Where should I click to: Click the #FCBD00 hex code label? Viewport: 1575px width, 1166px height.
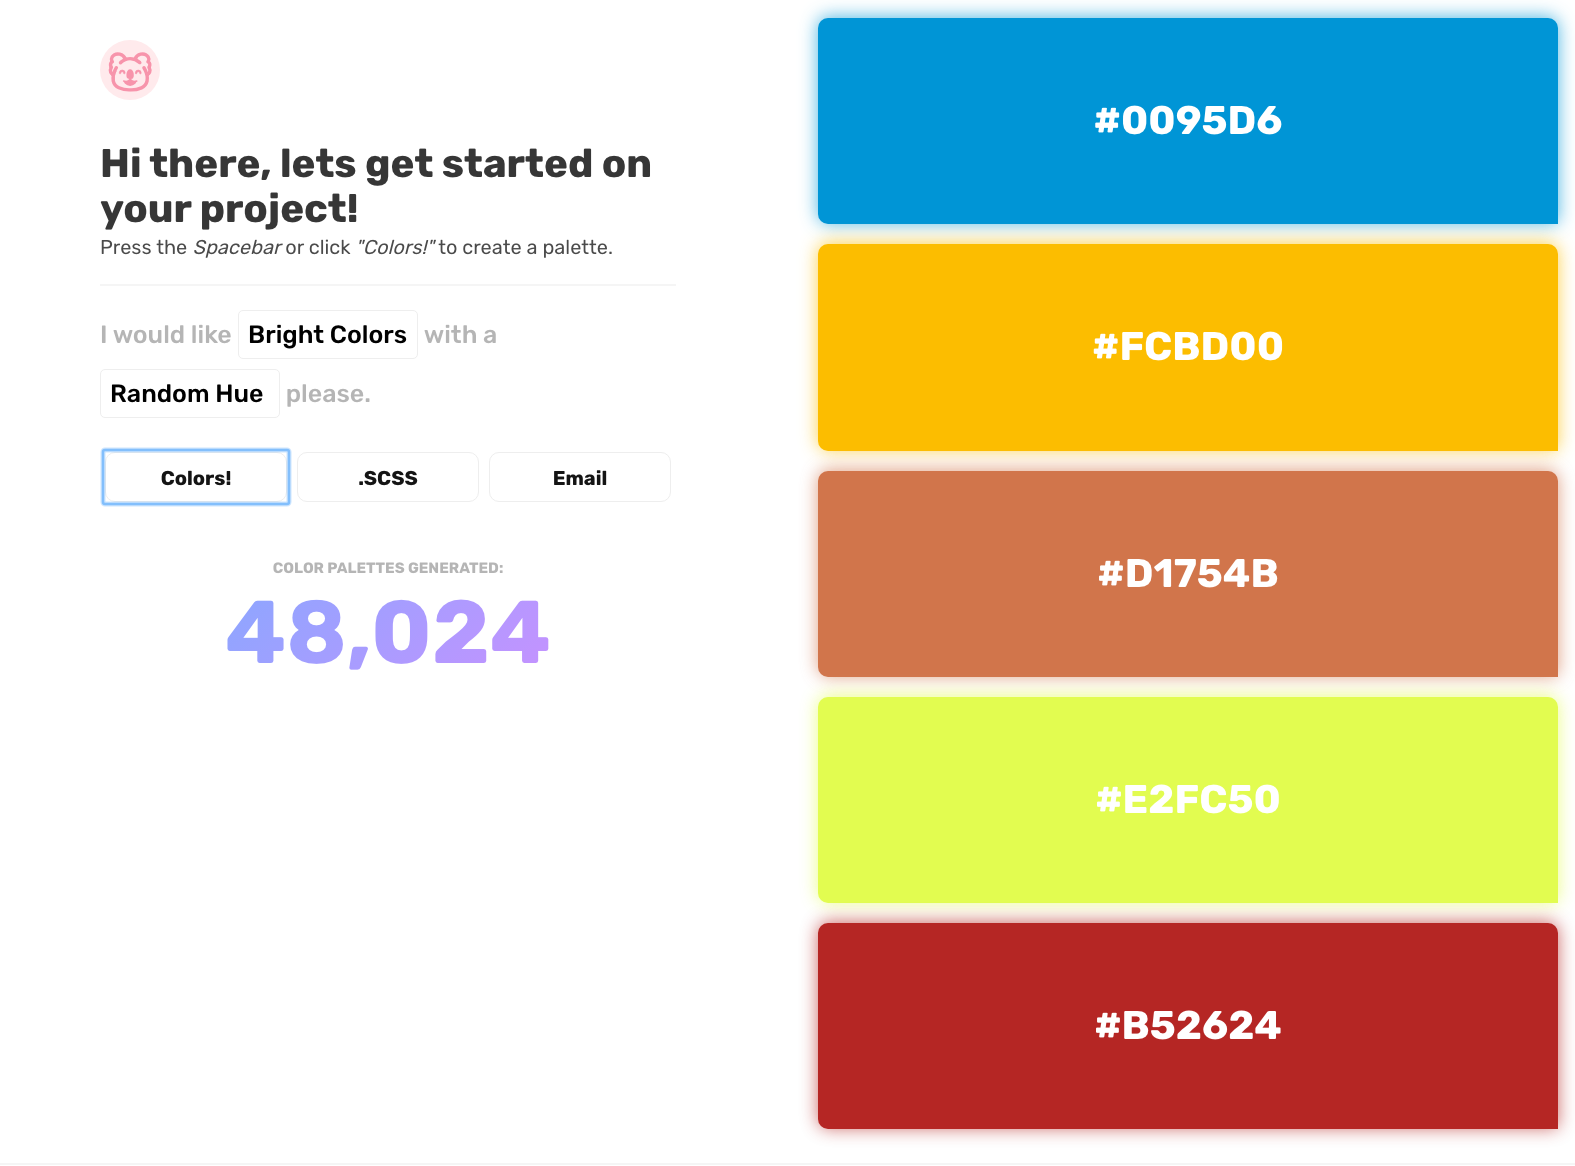(x=1188, y=347)
